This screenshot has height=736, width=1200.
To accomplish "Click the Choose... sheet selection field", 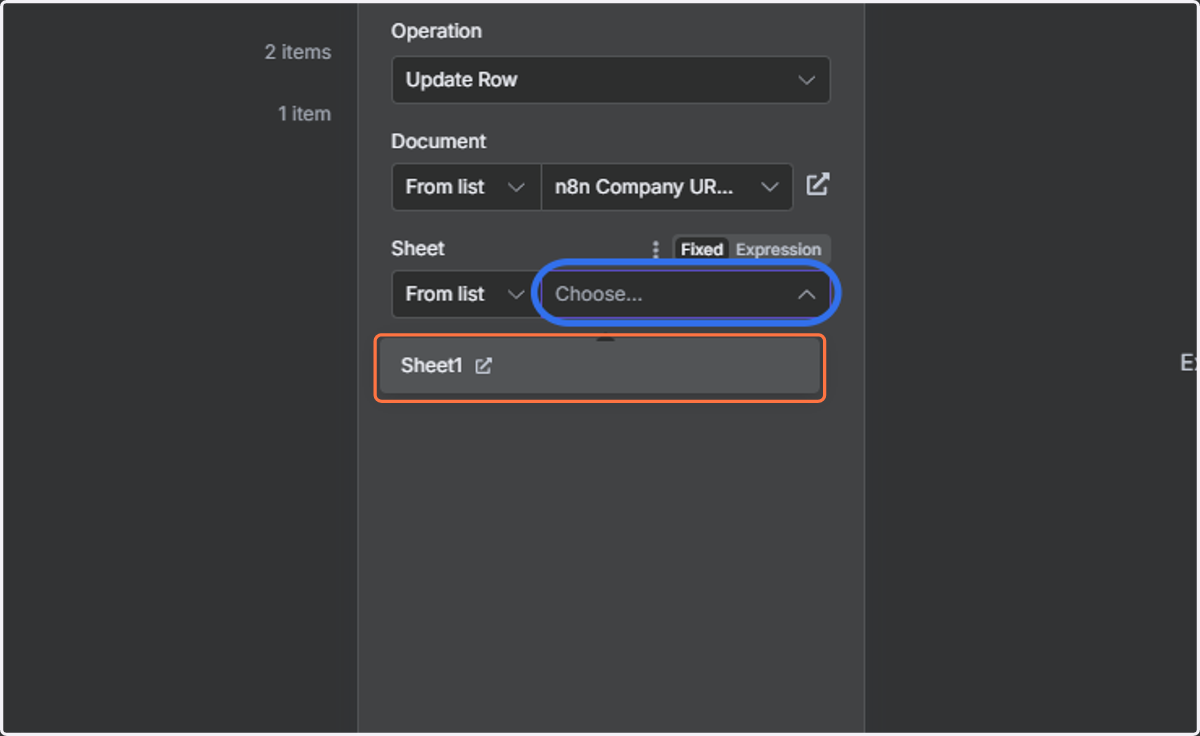I will (686, 294).
